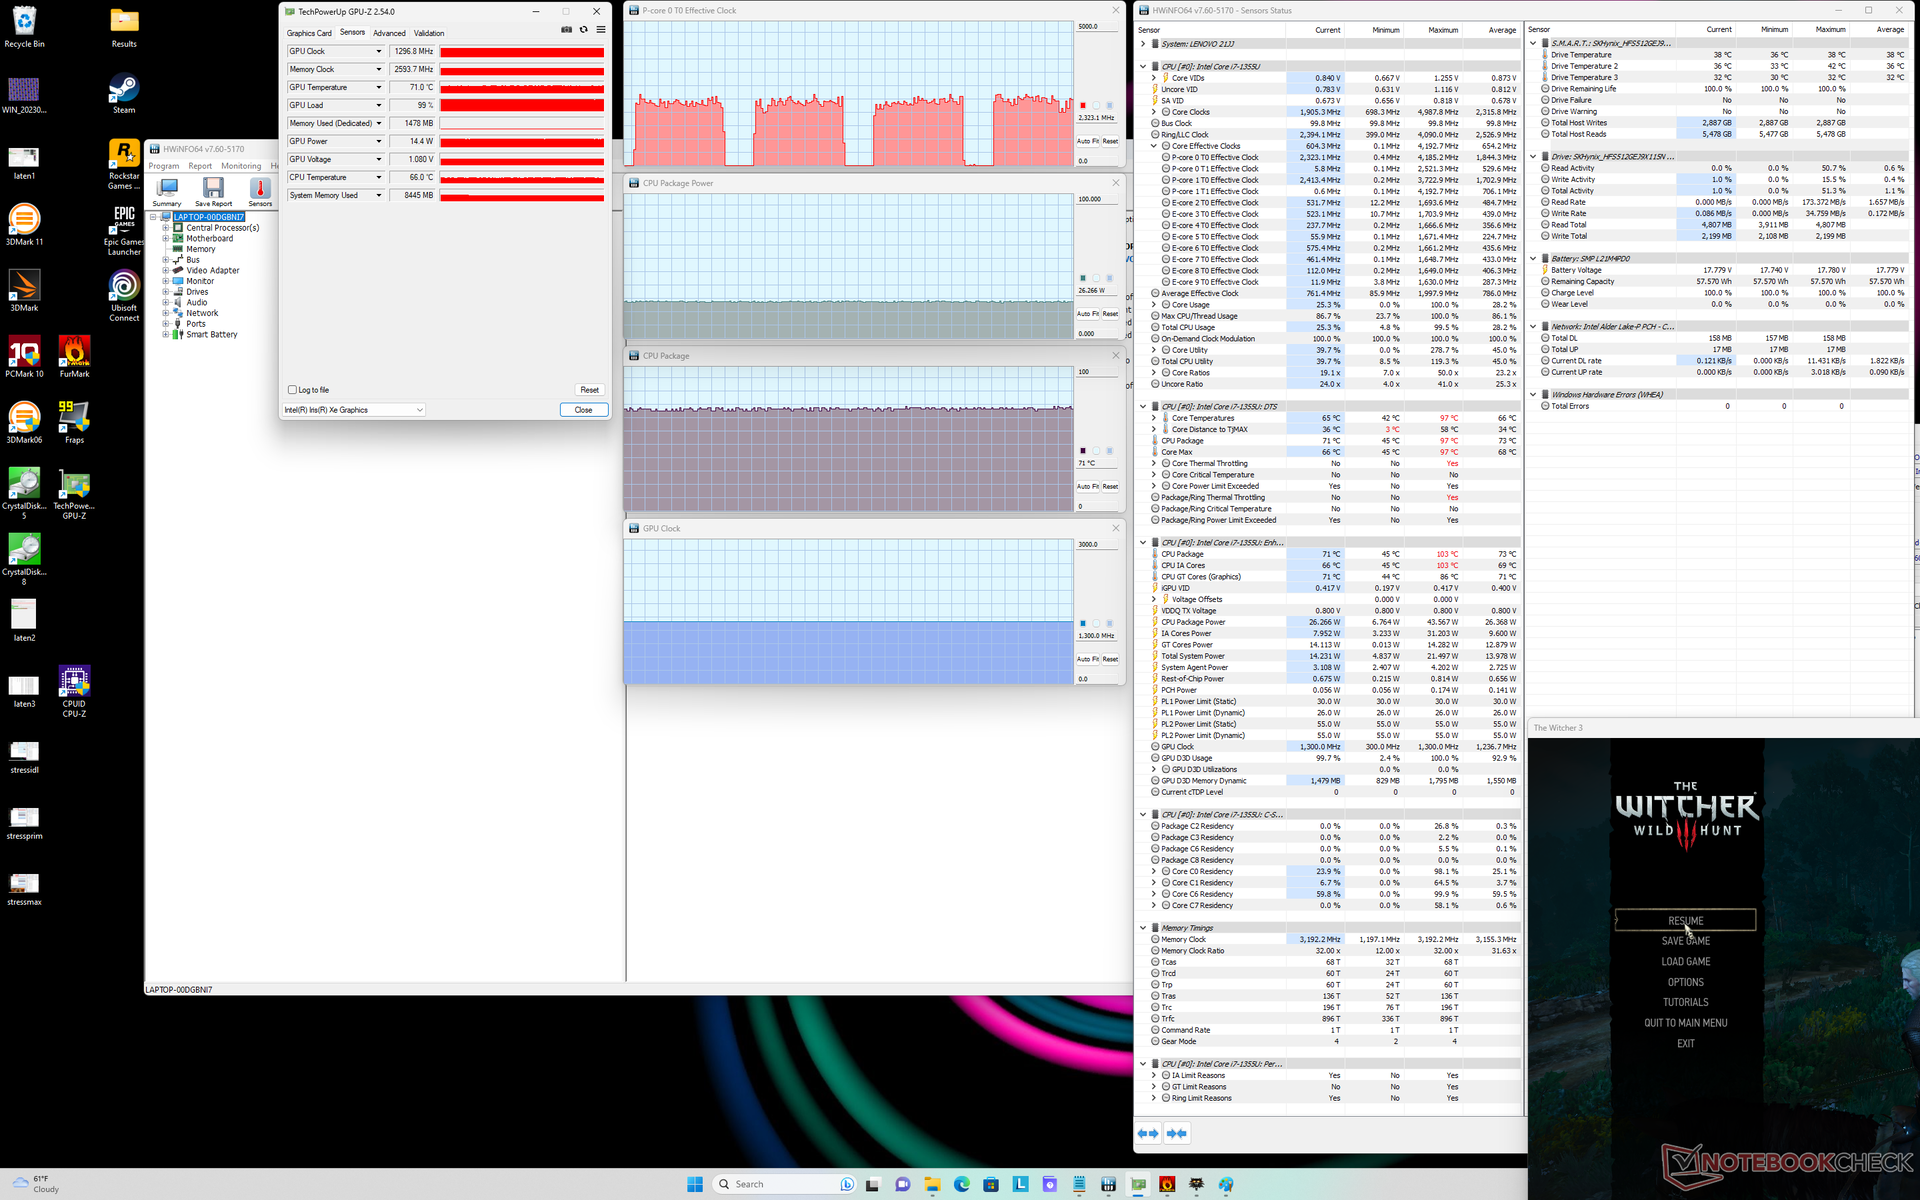Enable the Log to file checkbox

click(x=293, y=390)
